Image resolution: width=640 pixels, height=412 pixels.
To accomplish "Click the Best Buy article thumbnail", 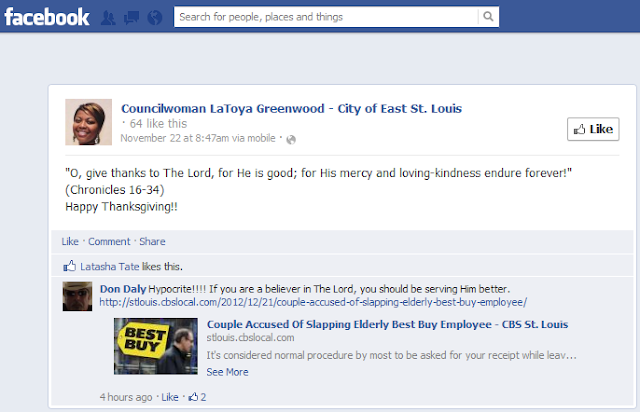I will pyautogui.click(x=156, y=346).
